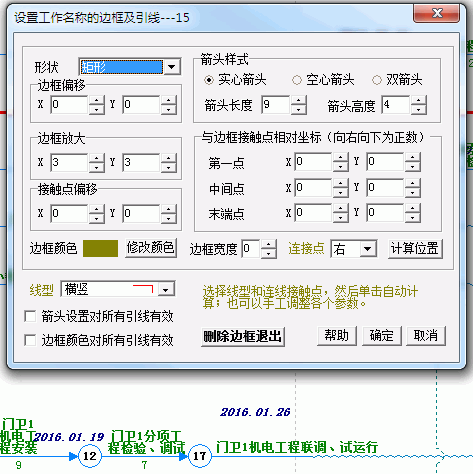Image resolution: width=473 pixels, height=474 pixels.
Task: Decrease 接触点偏移 Y value
Action: 169,218
